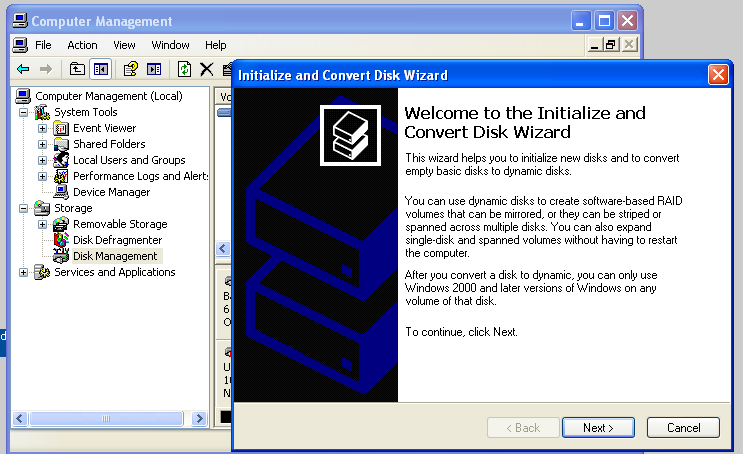
Task: Expand Local Users and Groups node
Action: point(42,161)
